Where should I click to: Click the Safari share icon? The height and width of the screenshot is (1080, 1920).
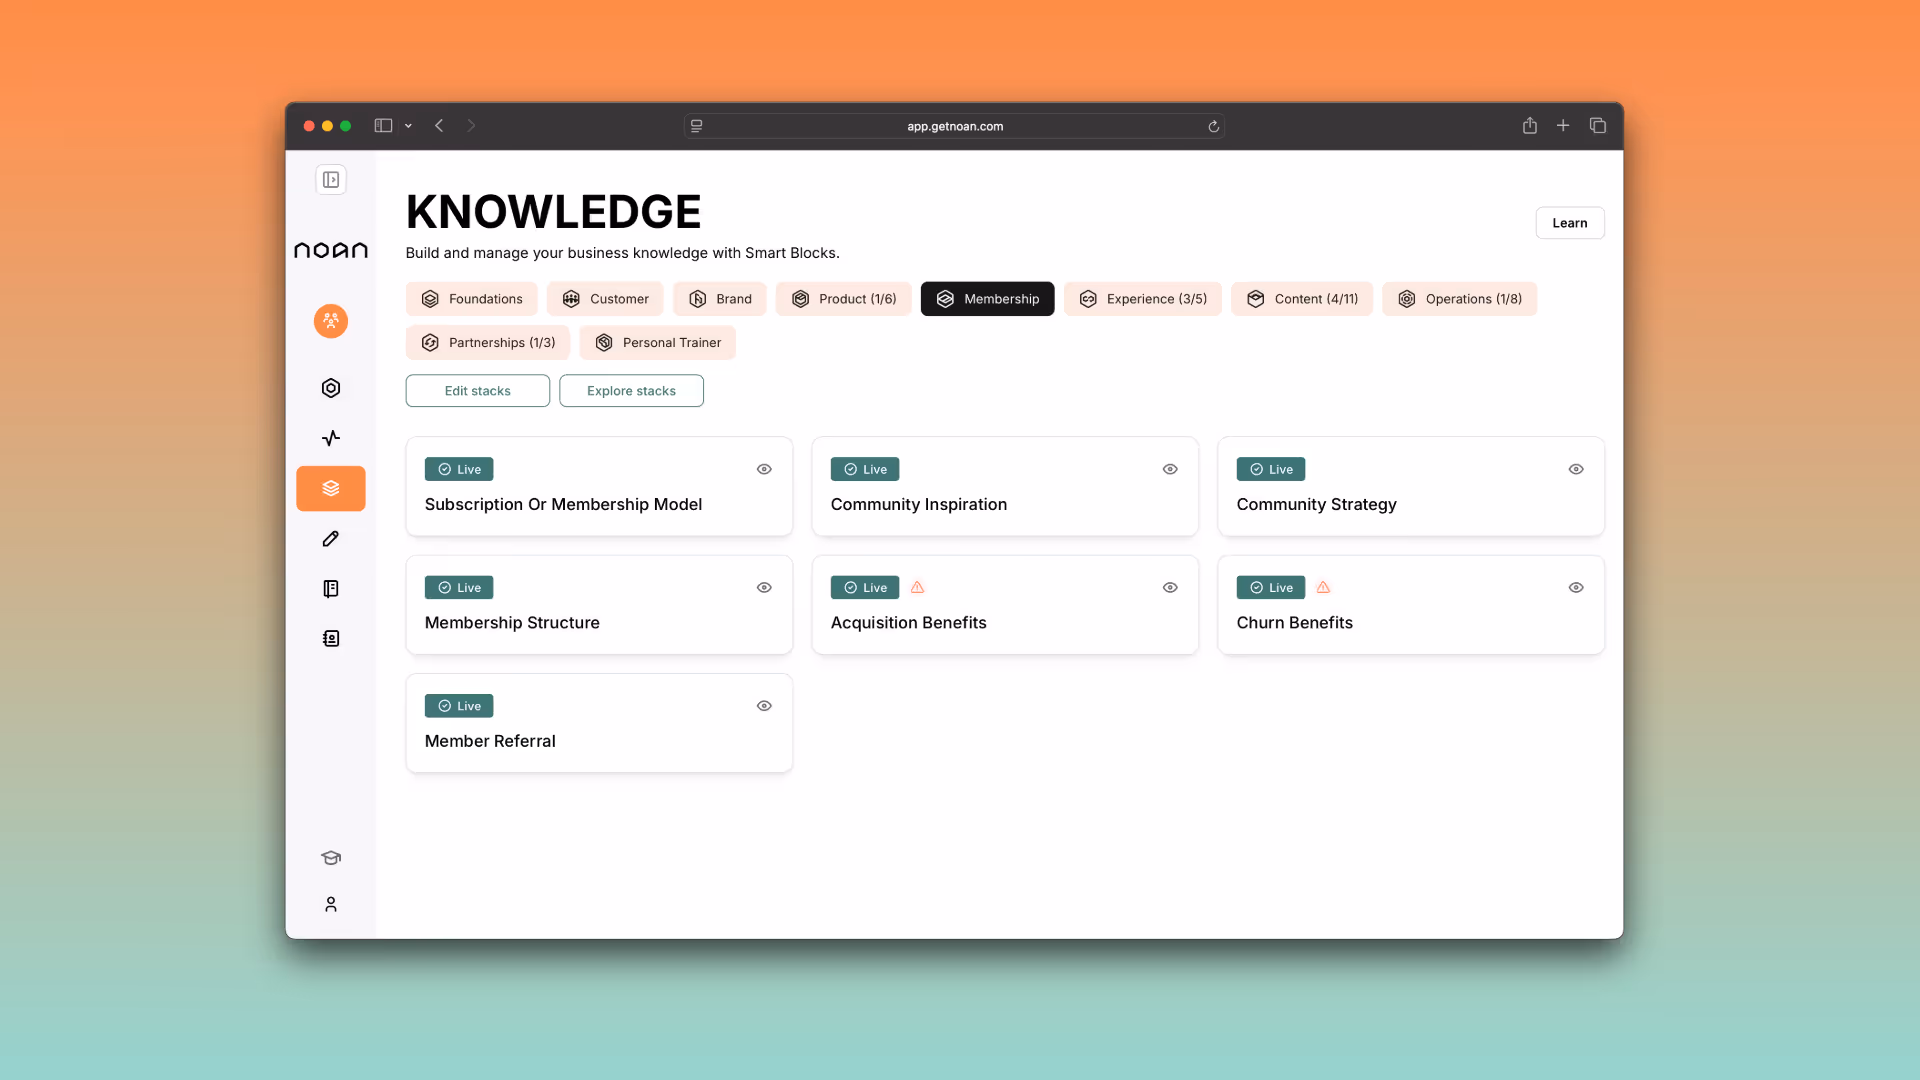(x=1530, y=126)
